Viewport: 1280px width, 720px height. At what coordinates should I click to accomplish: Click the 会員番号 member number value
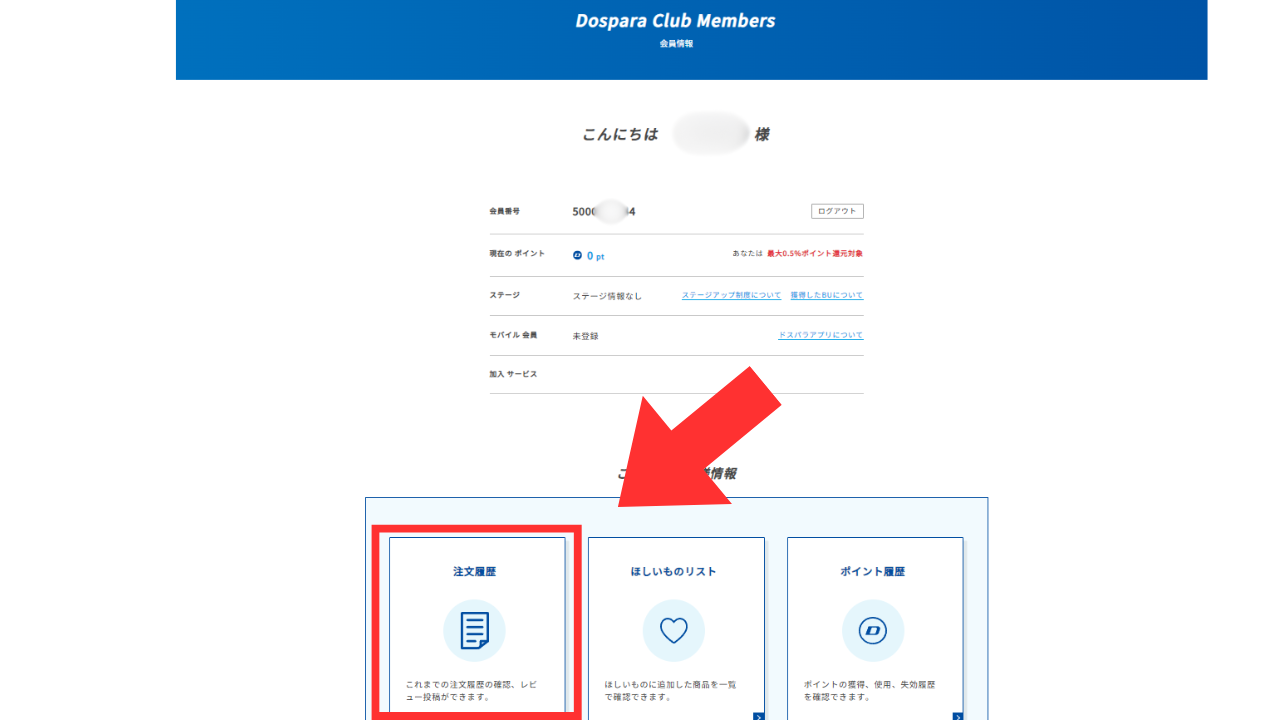pyautogui.click(x=604, y=212)
